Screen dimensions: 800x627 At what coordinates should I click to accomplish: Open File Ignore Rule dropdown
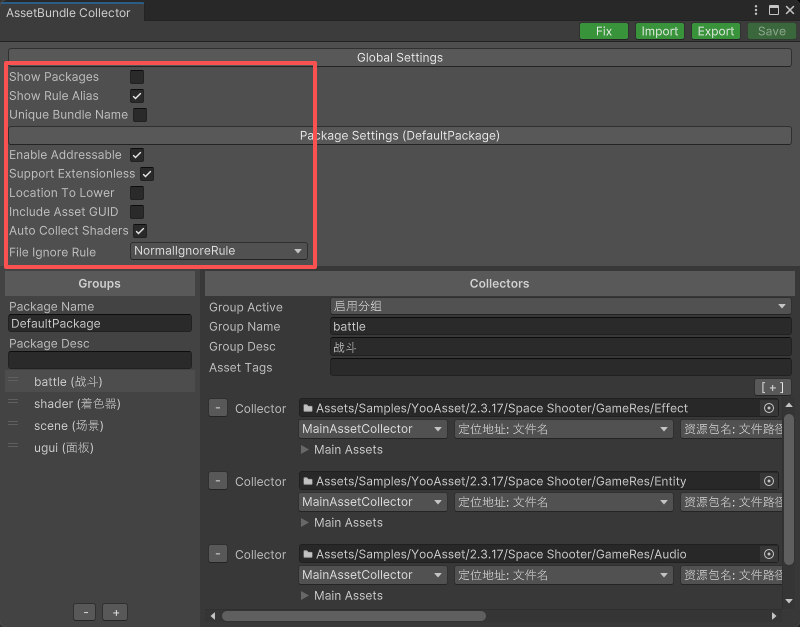(x=219, y=251)
